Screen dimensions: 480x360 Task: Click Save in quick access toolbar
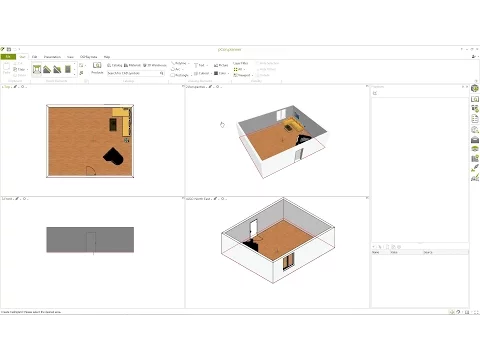click(9, 49)
